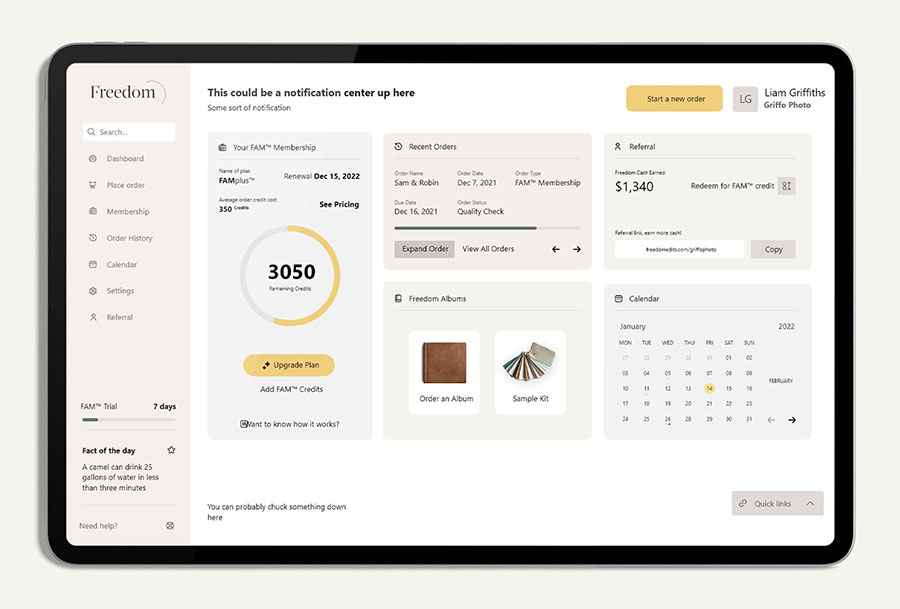Go to next recent order with right arrow

point(577,249)
